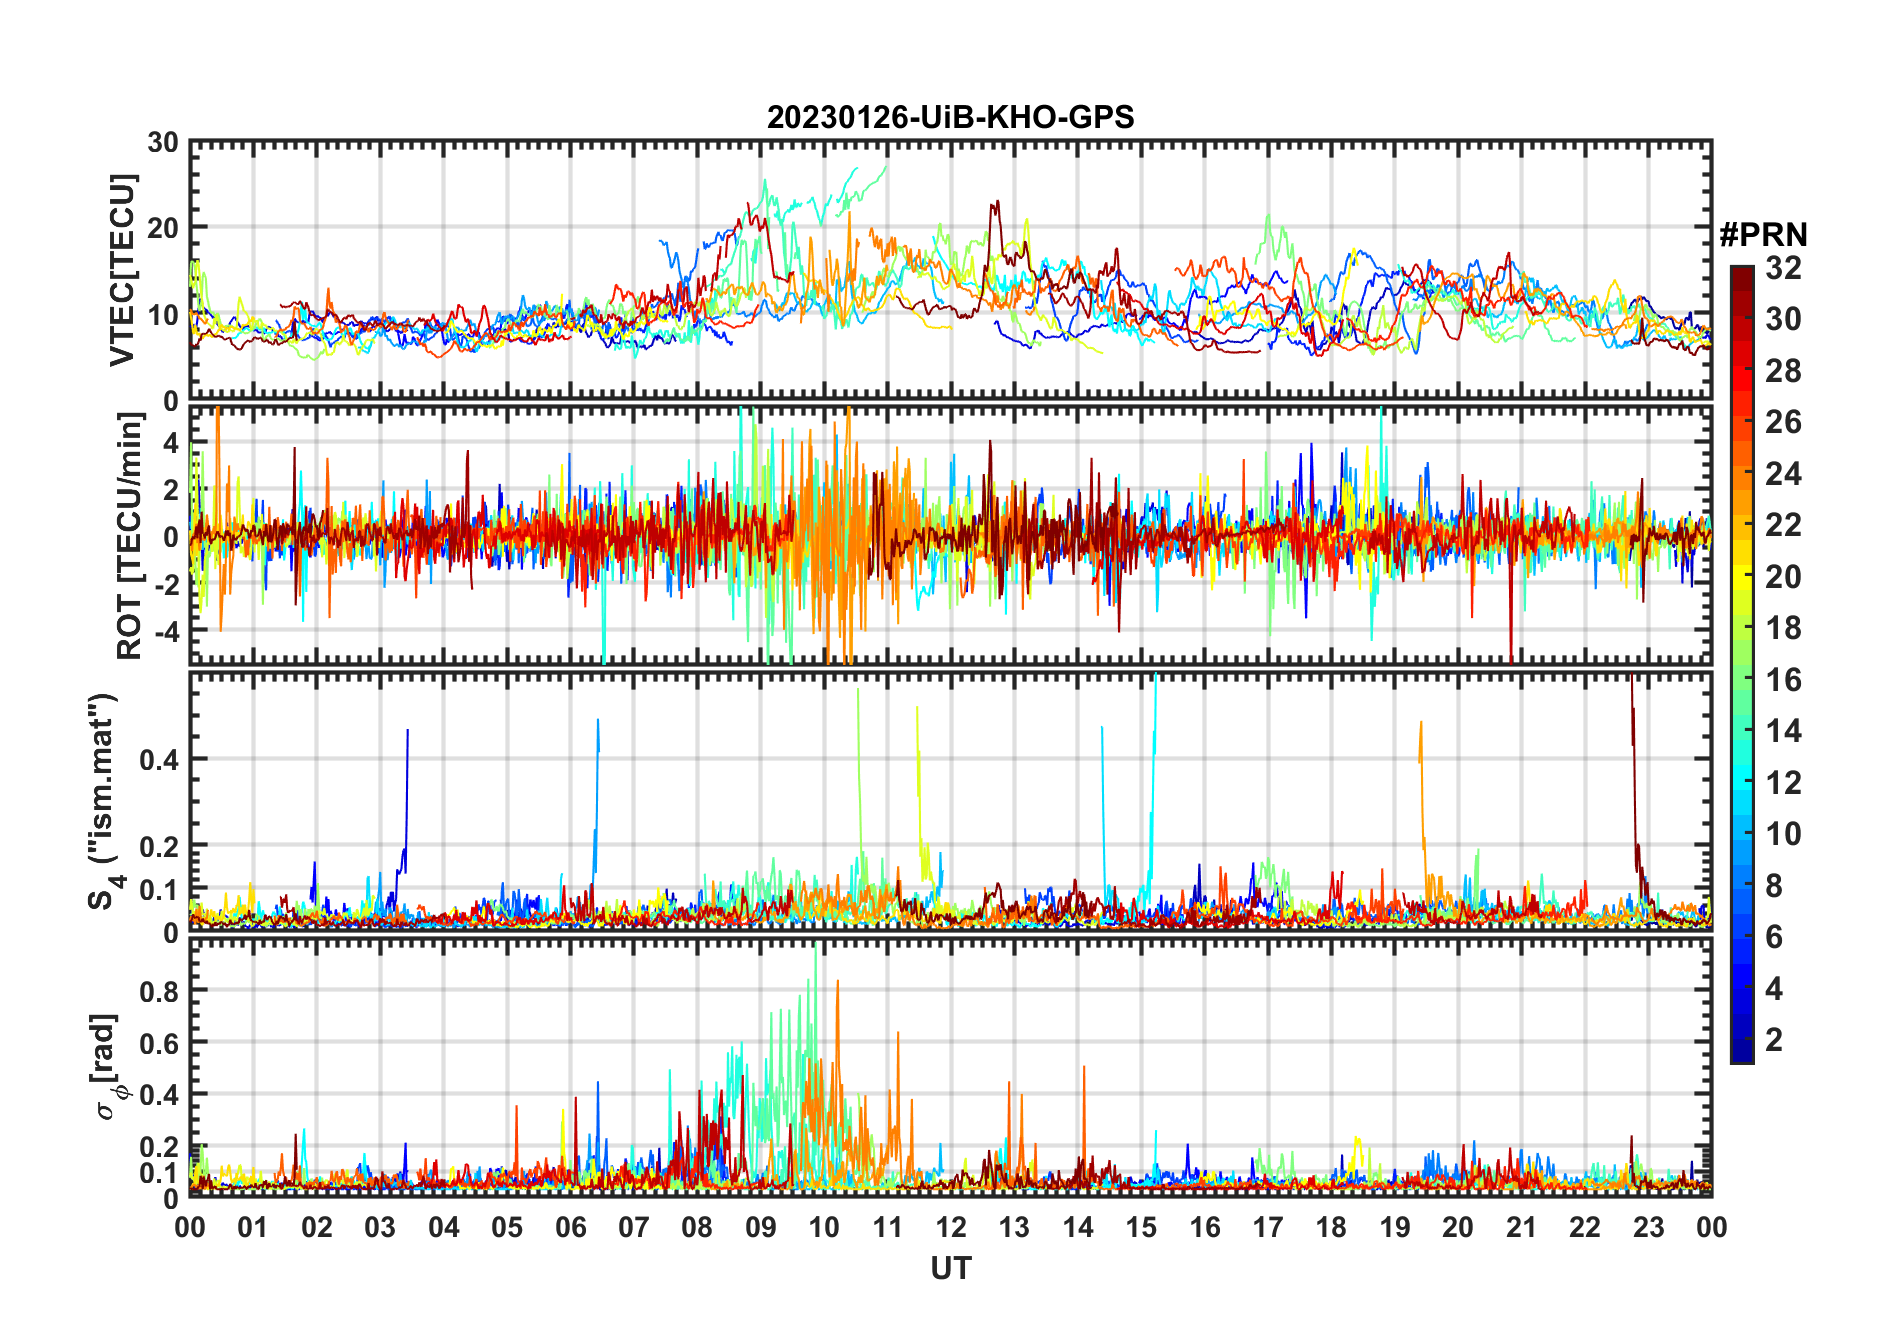1902x1330 pixels.
Task: Select the VTEC plot panel
Action: 950,271
